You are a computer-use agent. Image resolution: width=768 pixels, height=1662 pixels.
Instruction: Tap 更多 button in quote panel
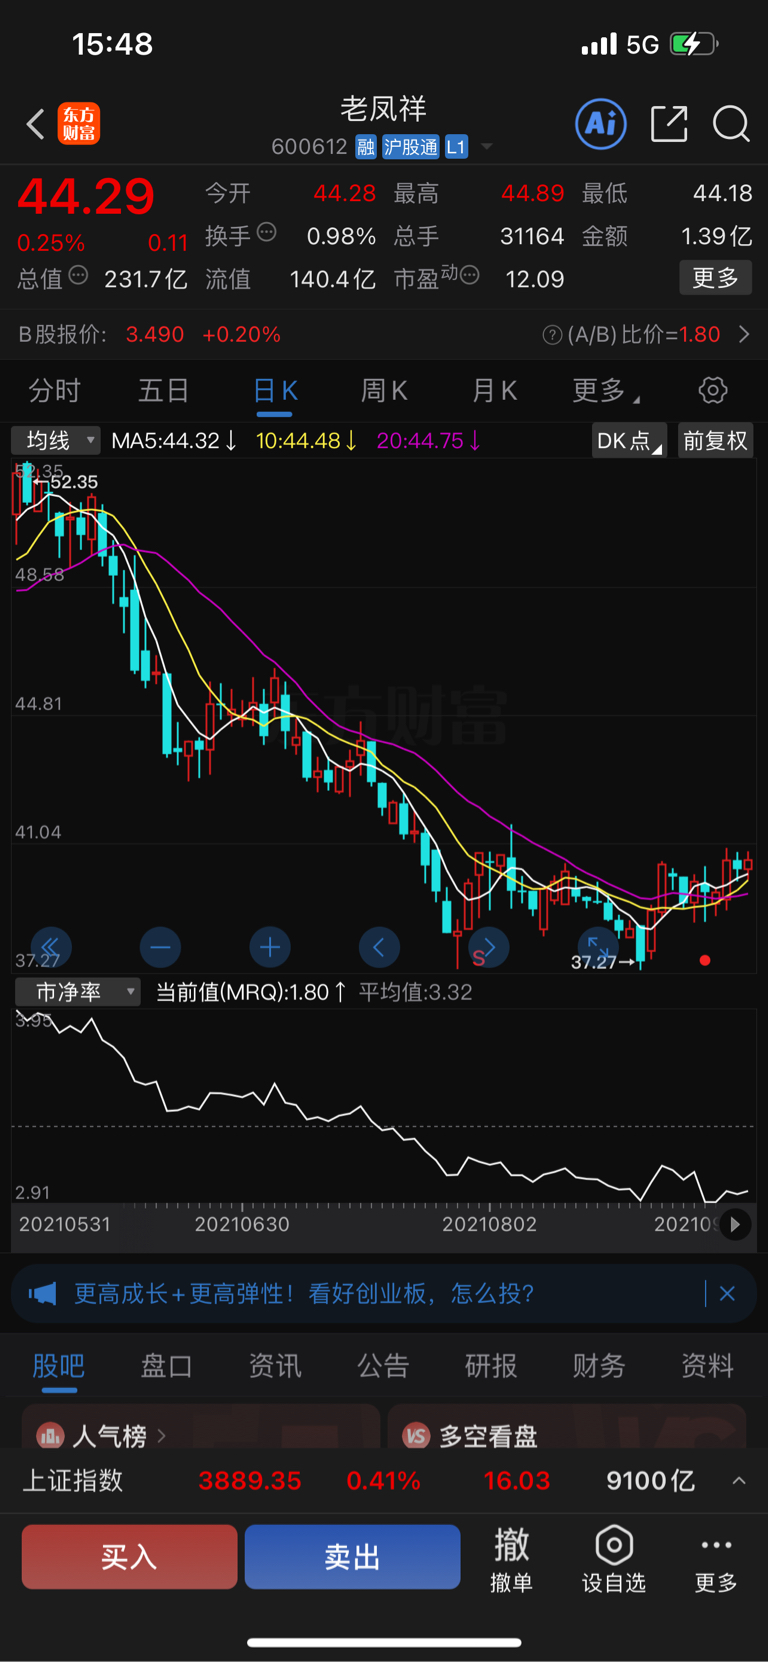point(716,277)
